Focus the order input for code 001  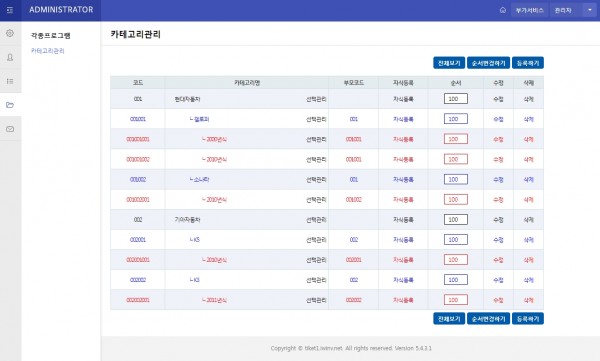coord(456,99)
